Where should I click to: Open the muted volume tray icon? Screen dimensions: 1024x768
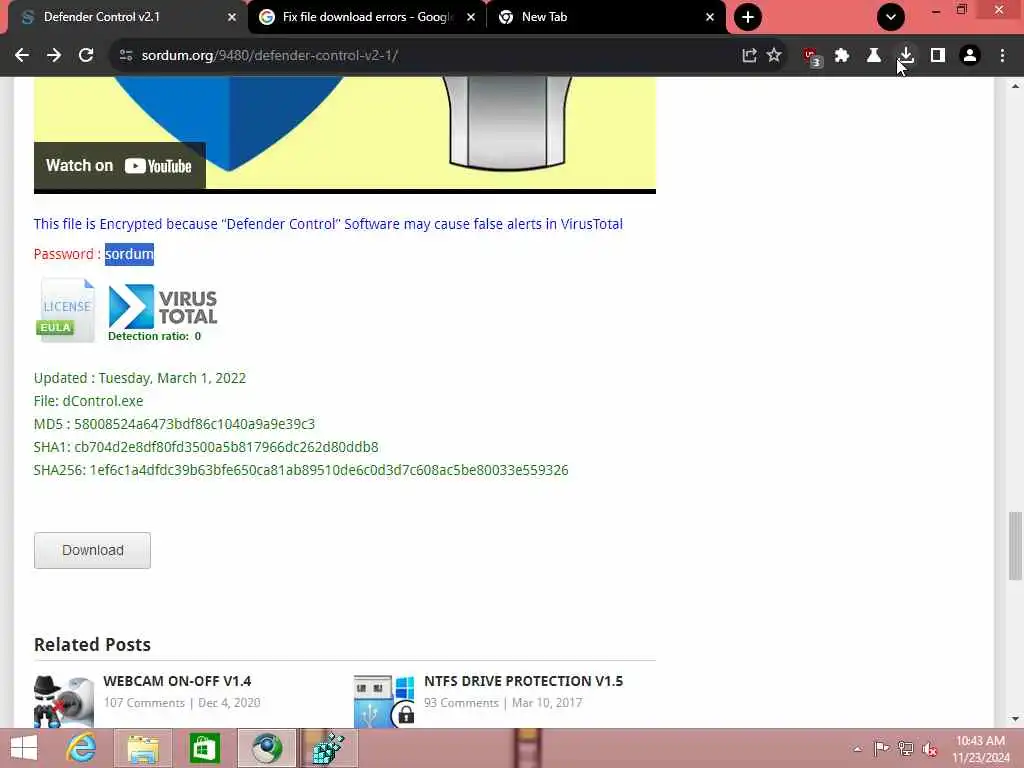coord(929,749)
